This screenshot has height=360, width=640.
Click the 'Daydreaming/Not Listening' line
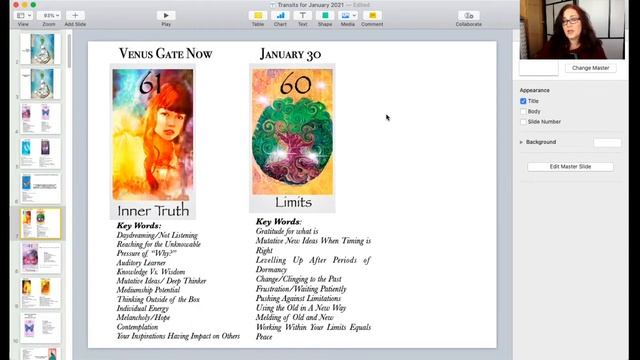(x=157, y=236)
